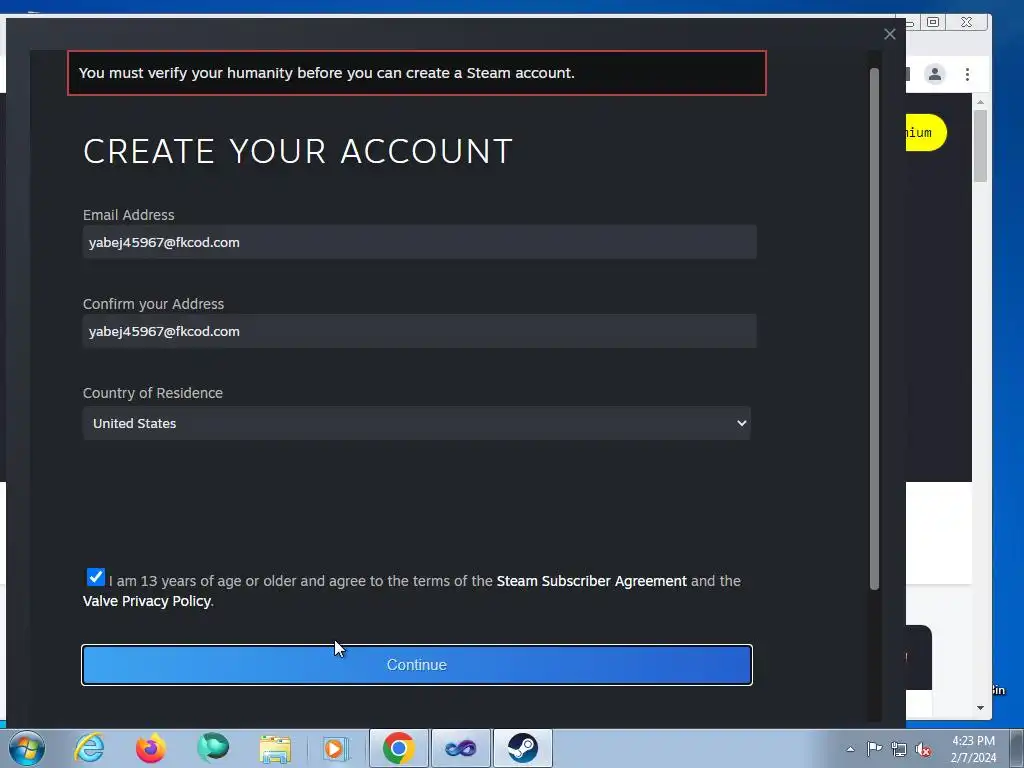Show hidden system tray icons arrow
The width and height of the screenshot is (1024, 768).
pyautogui.click(x=850, y=749)
